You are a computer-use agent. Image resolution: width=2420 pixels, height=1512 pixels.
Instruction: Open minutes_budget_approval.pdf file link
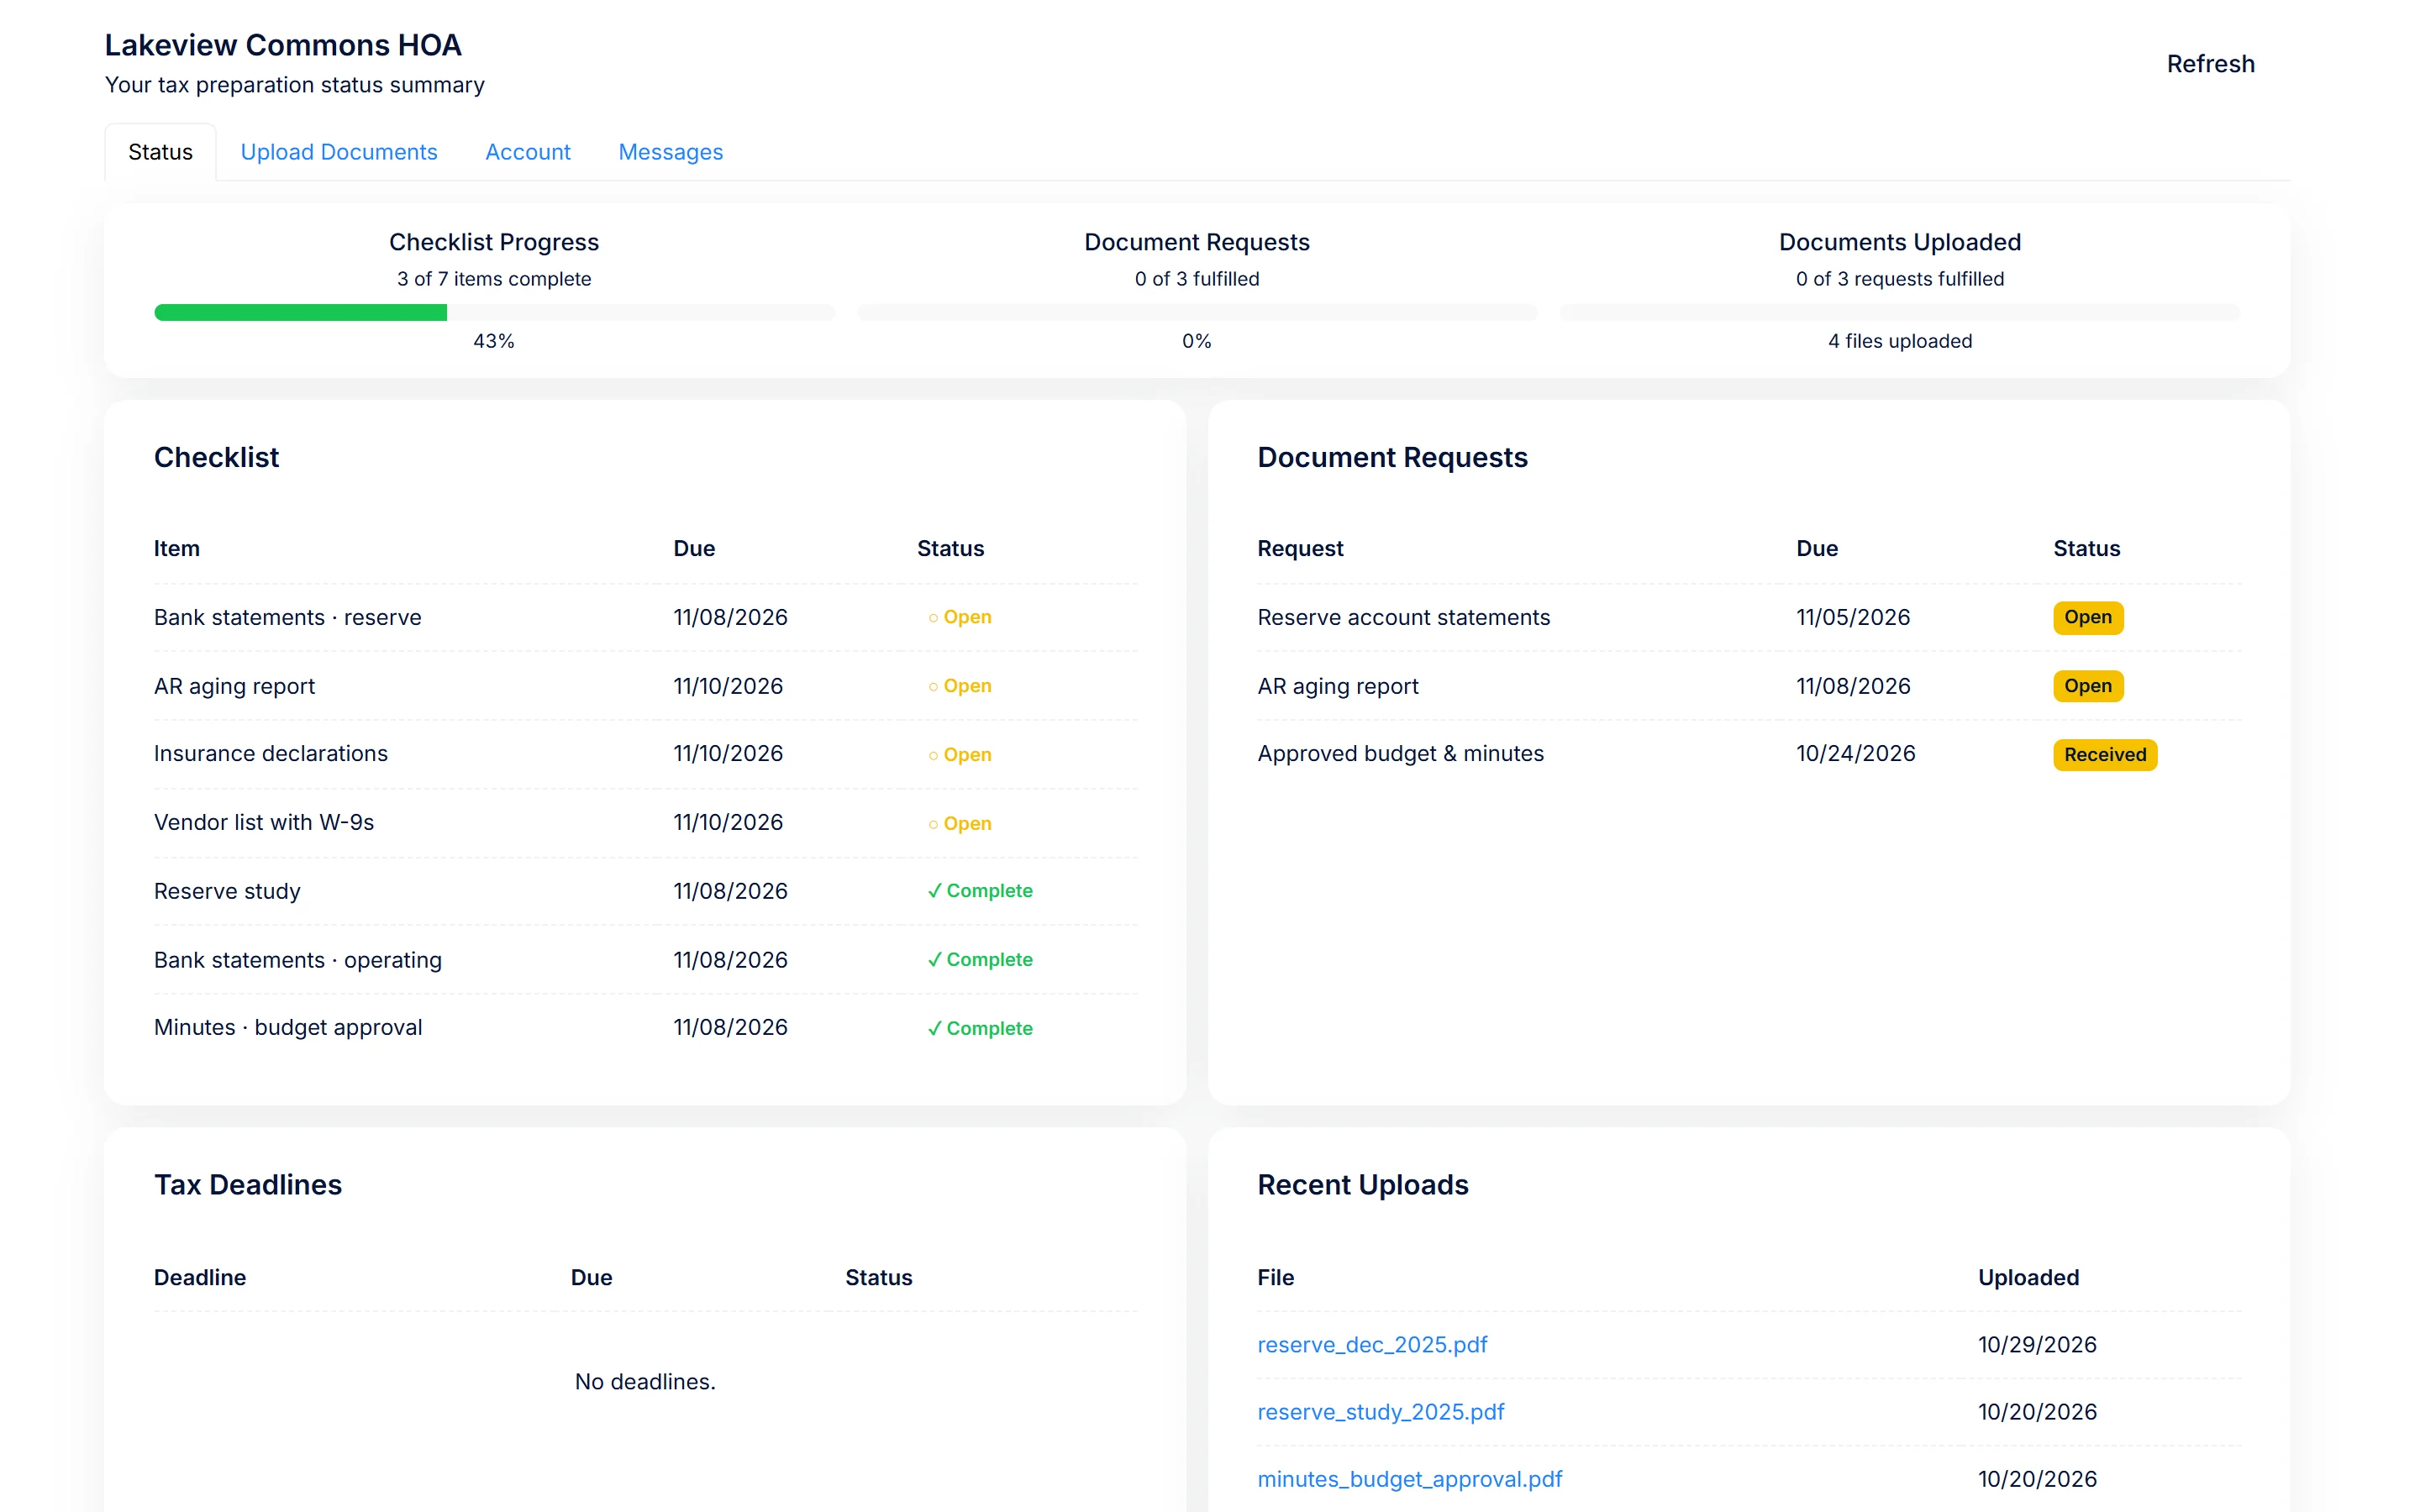(1409, 1478)
